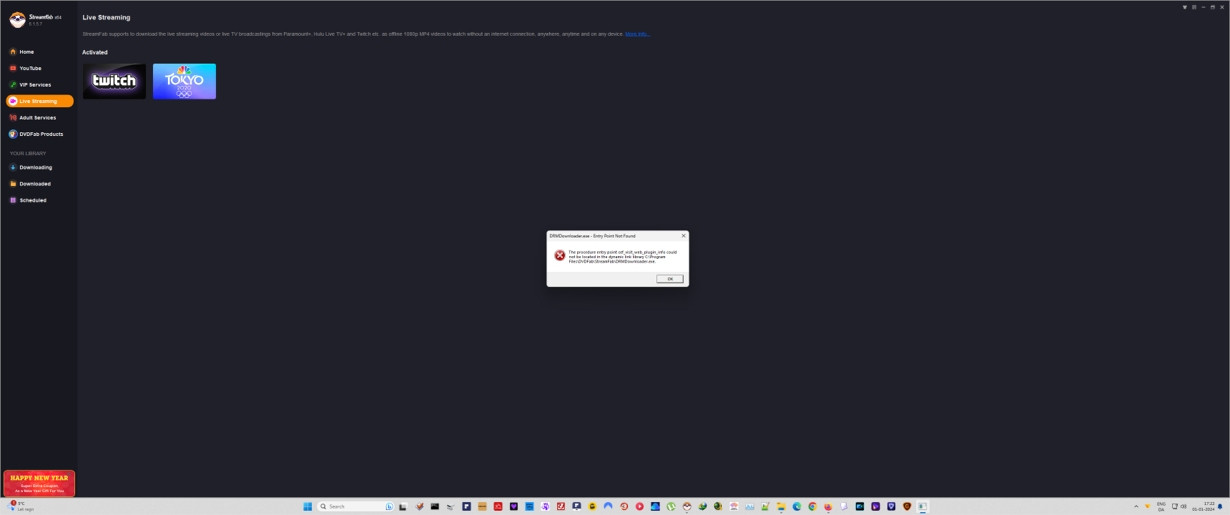Open the weather widget on taskbar

tap(22, 506)
